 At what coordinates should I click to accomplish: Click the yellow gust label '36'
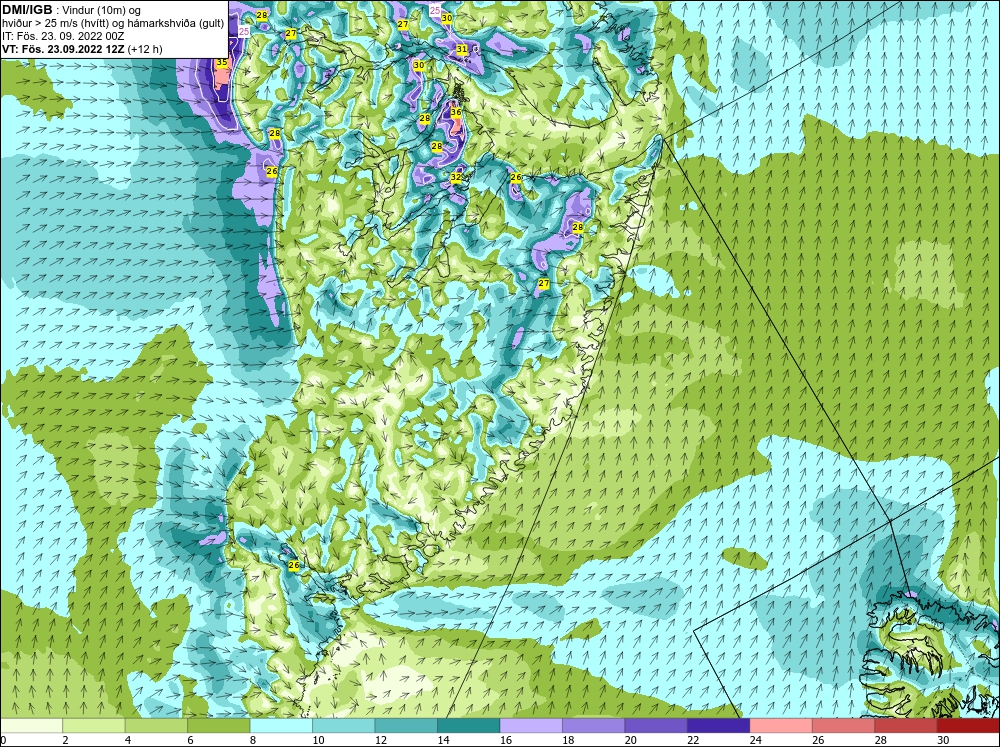click(455, 112)
